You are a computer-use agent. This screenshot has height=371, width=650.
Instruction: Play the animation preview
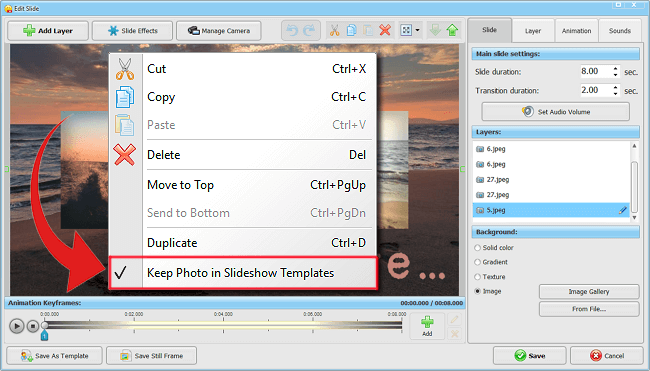(x=17, y=326)
